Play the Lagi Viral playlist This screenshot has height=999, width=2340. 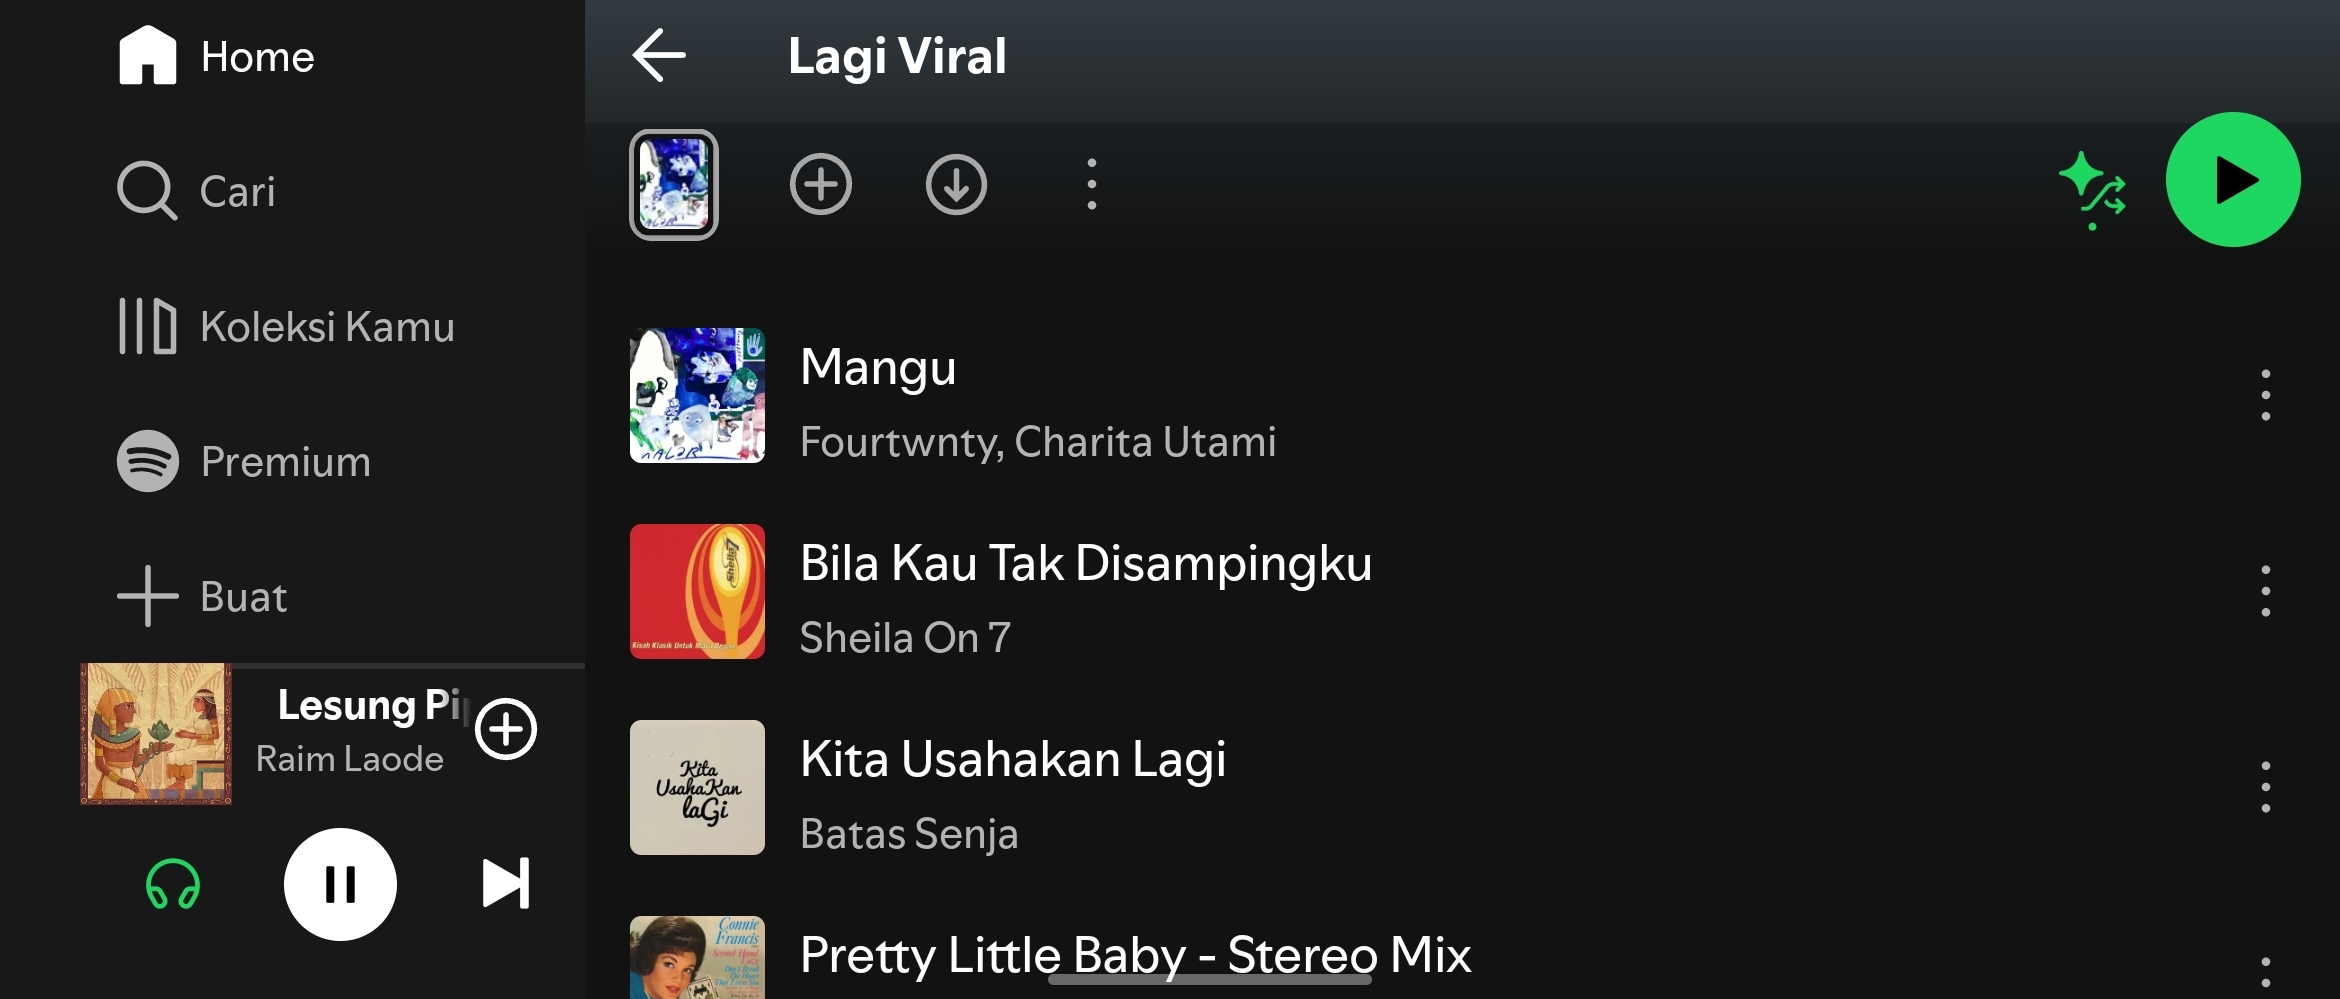(2234, 180)
